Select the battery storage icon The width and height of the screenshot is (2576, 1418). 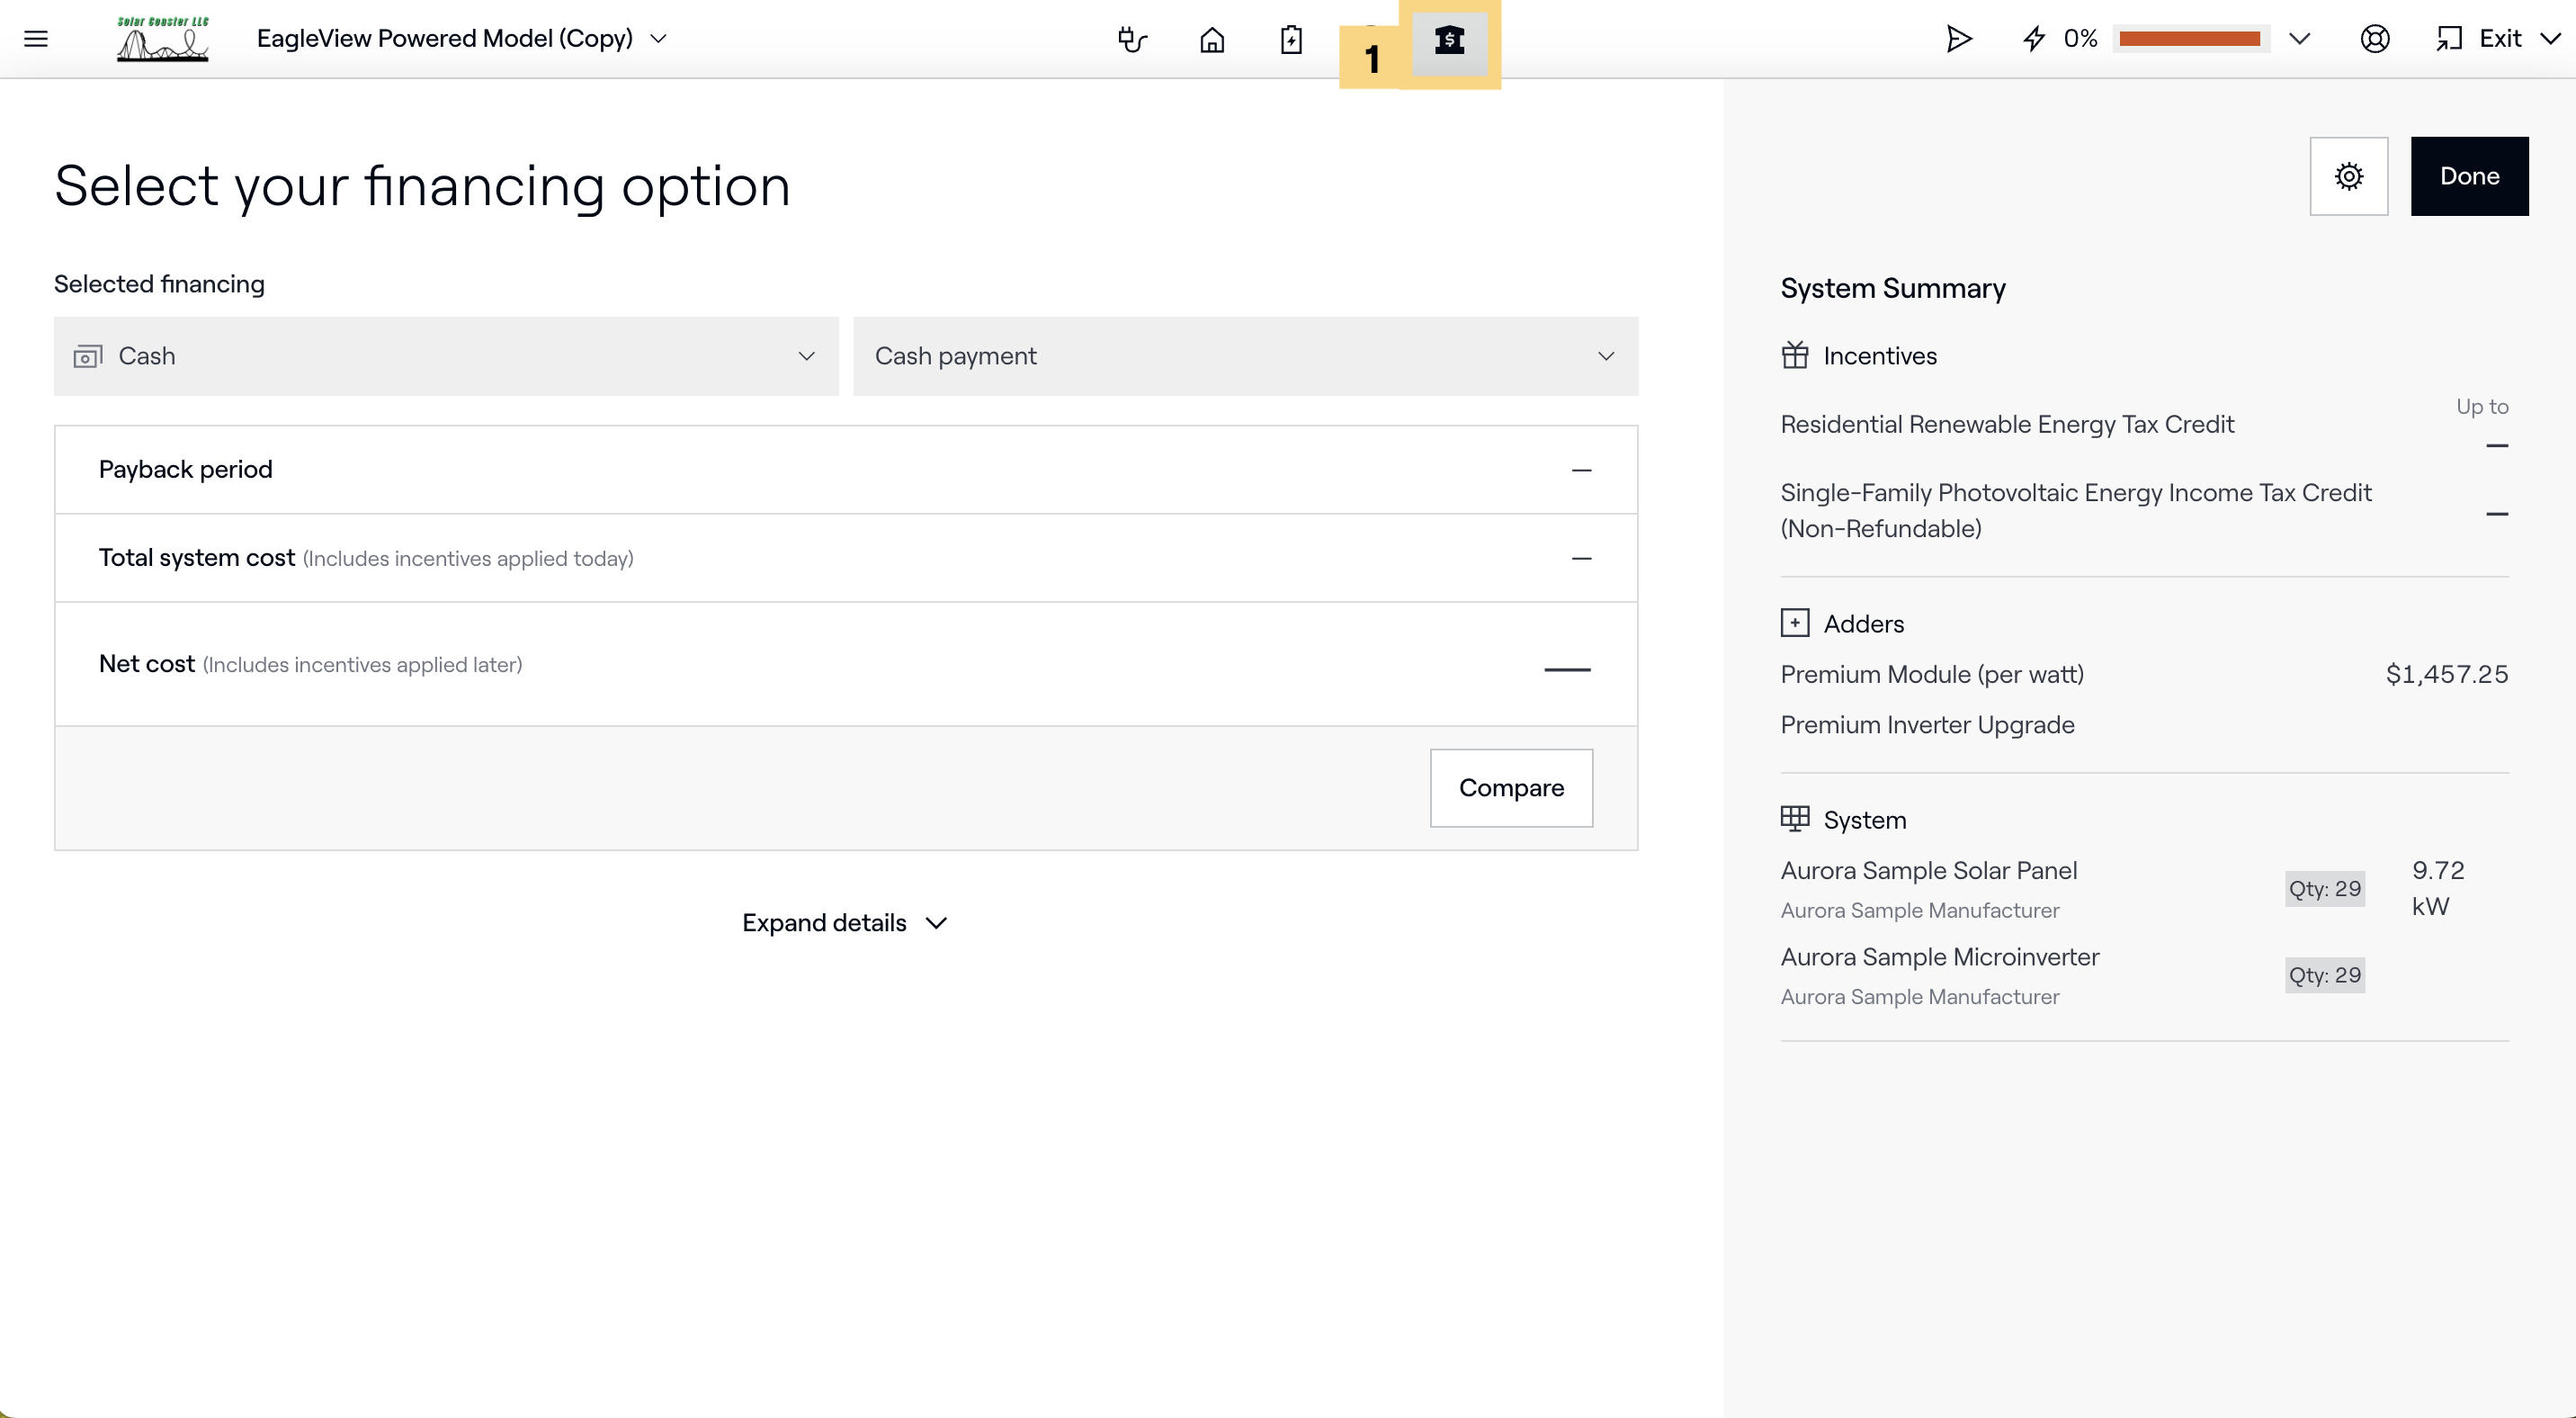tap(1291, 39)
